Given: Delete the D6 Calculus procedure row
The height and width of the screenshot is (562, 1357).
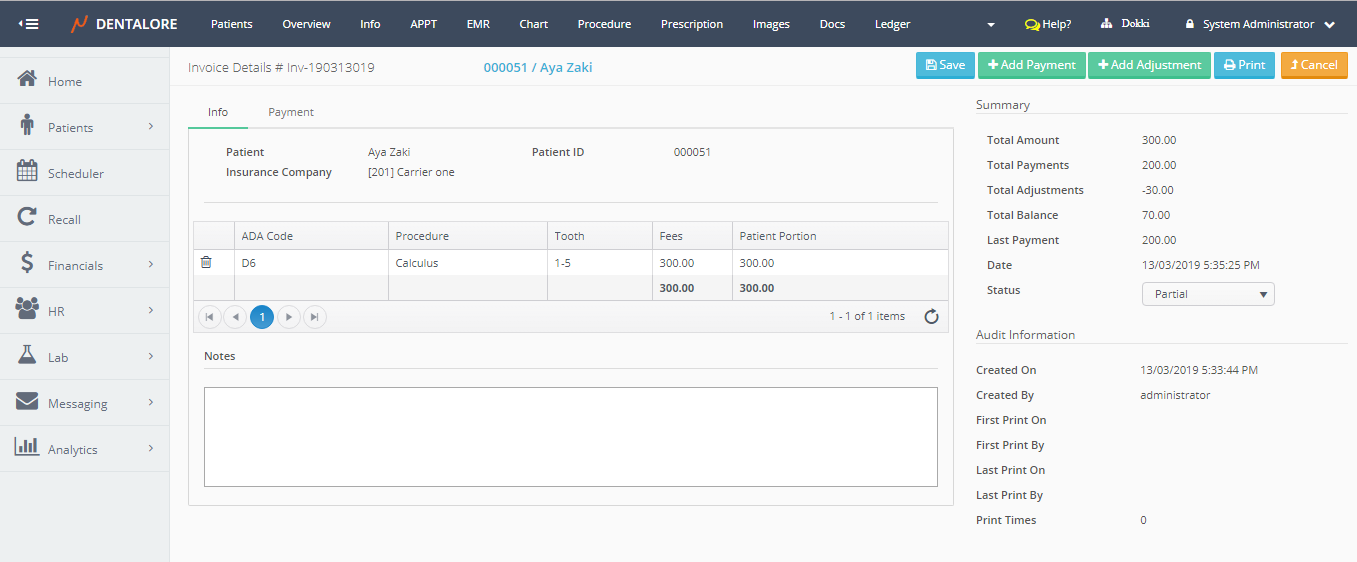Looking at the screenshot, I should (206, 263).
